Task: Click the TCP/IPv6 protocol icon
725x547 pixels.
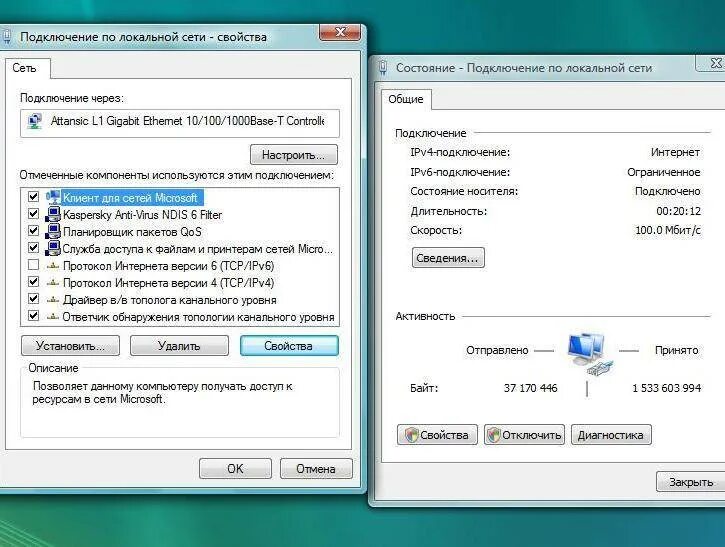Action: [x=53, y=266]
